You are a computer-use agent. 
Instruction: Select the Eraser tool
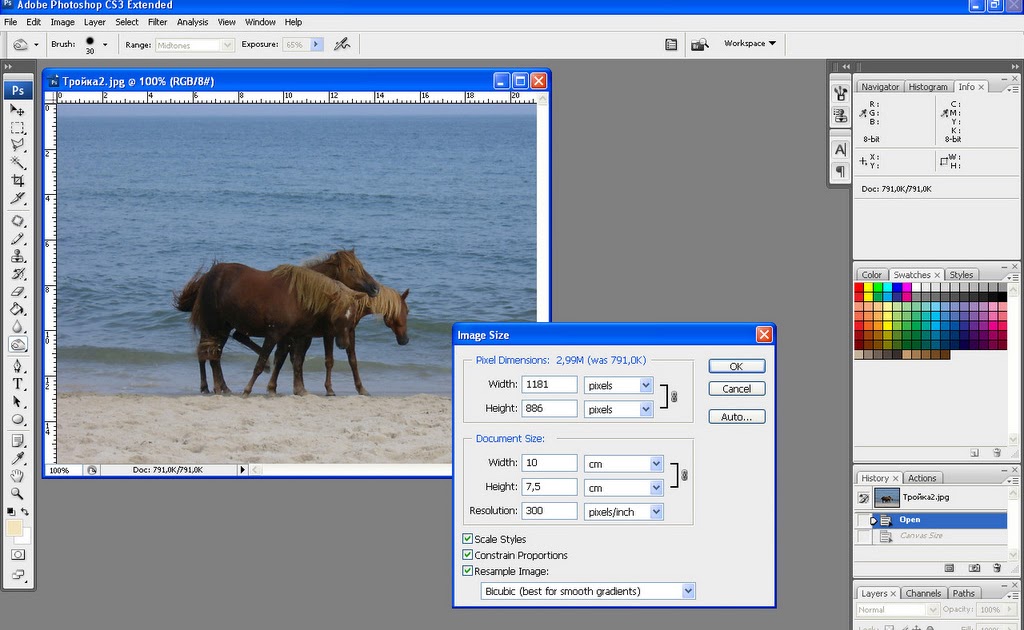click(18, 292)
